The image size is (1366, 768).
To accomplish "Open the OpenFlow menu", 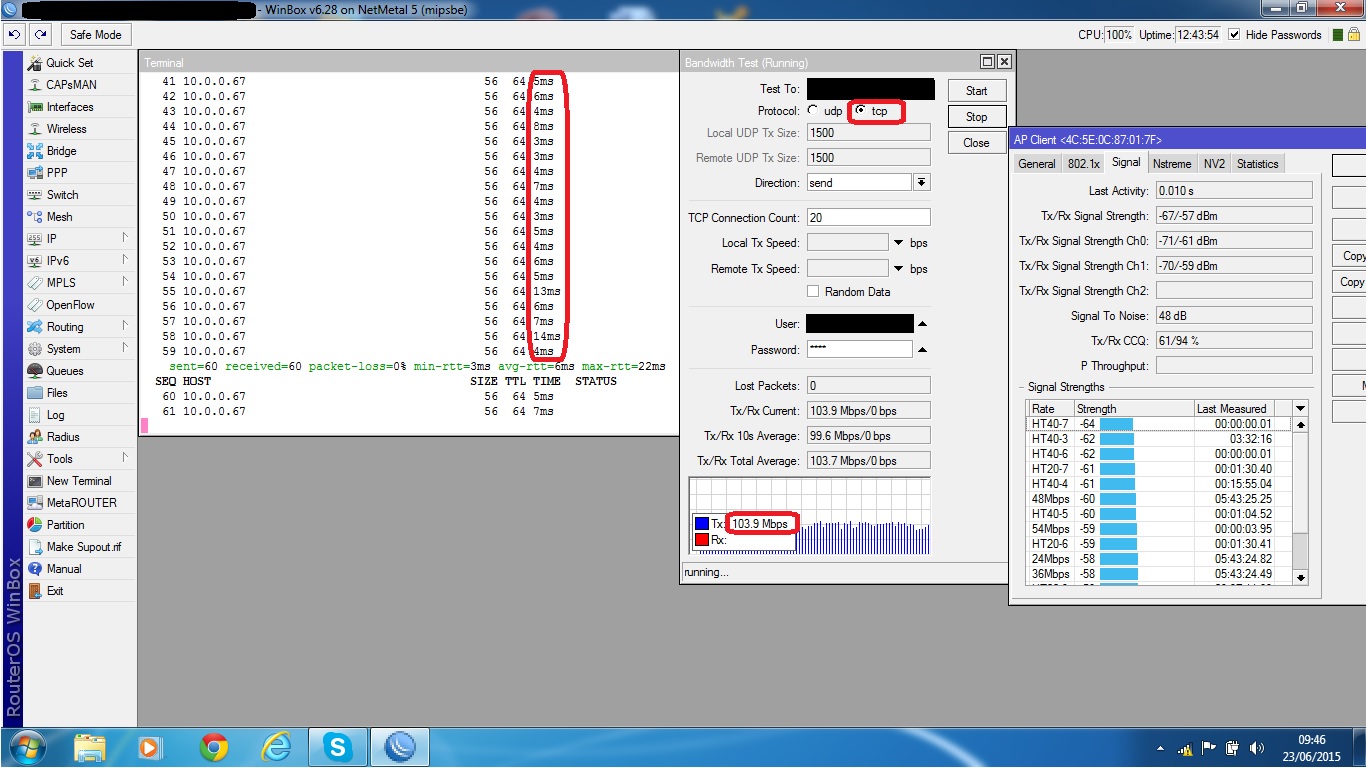I will tap(70, 305).
